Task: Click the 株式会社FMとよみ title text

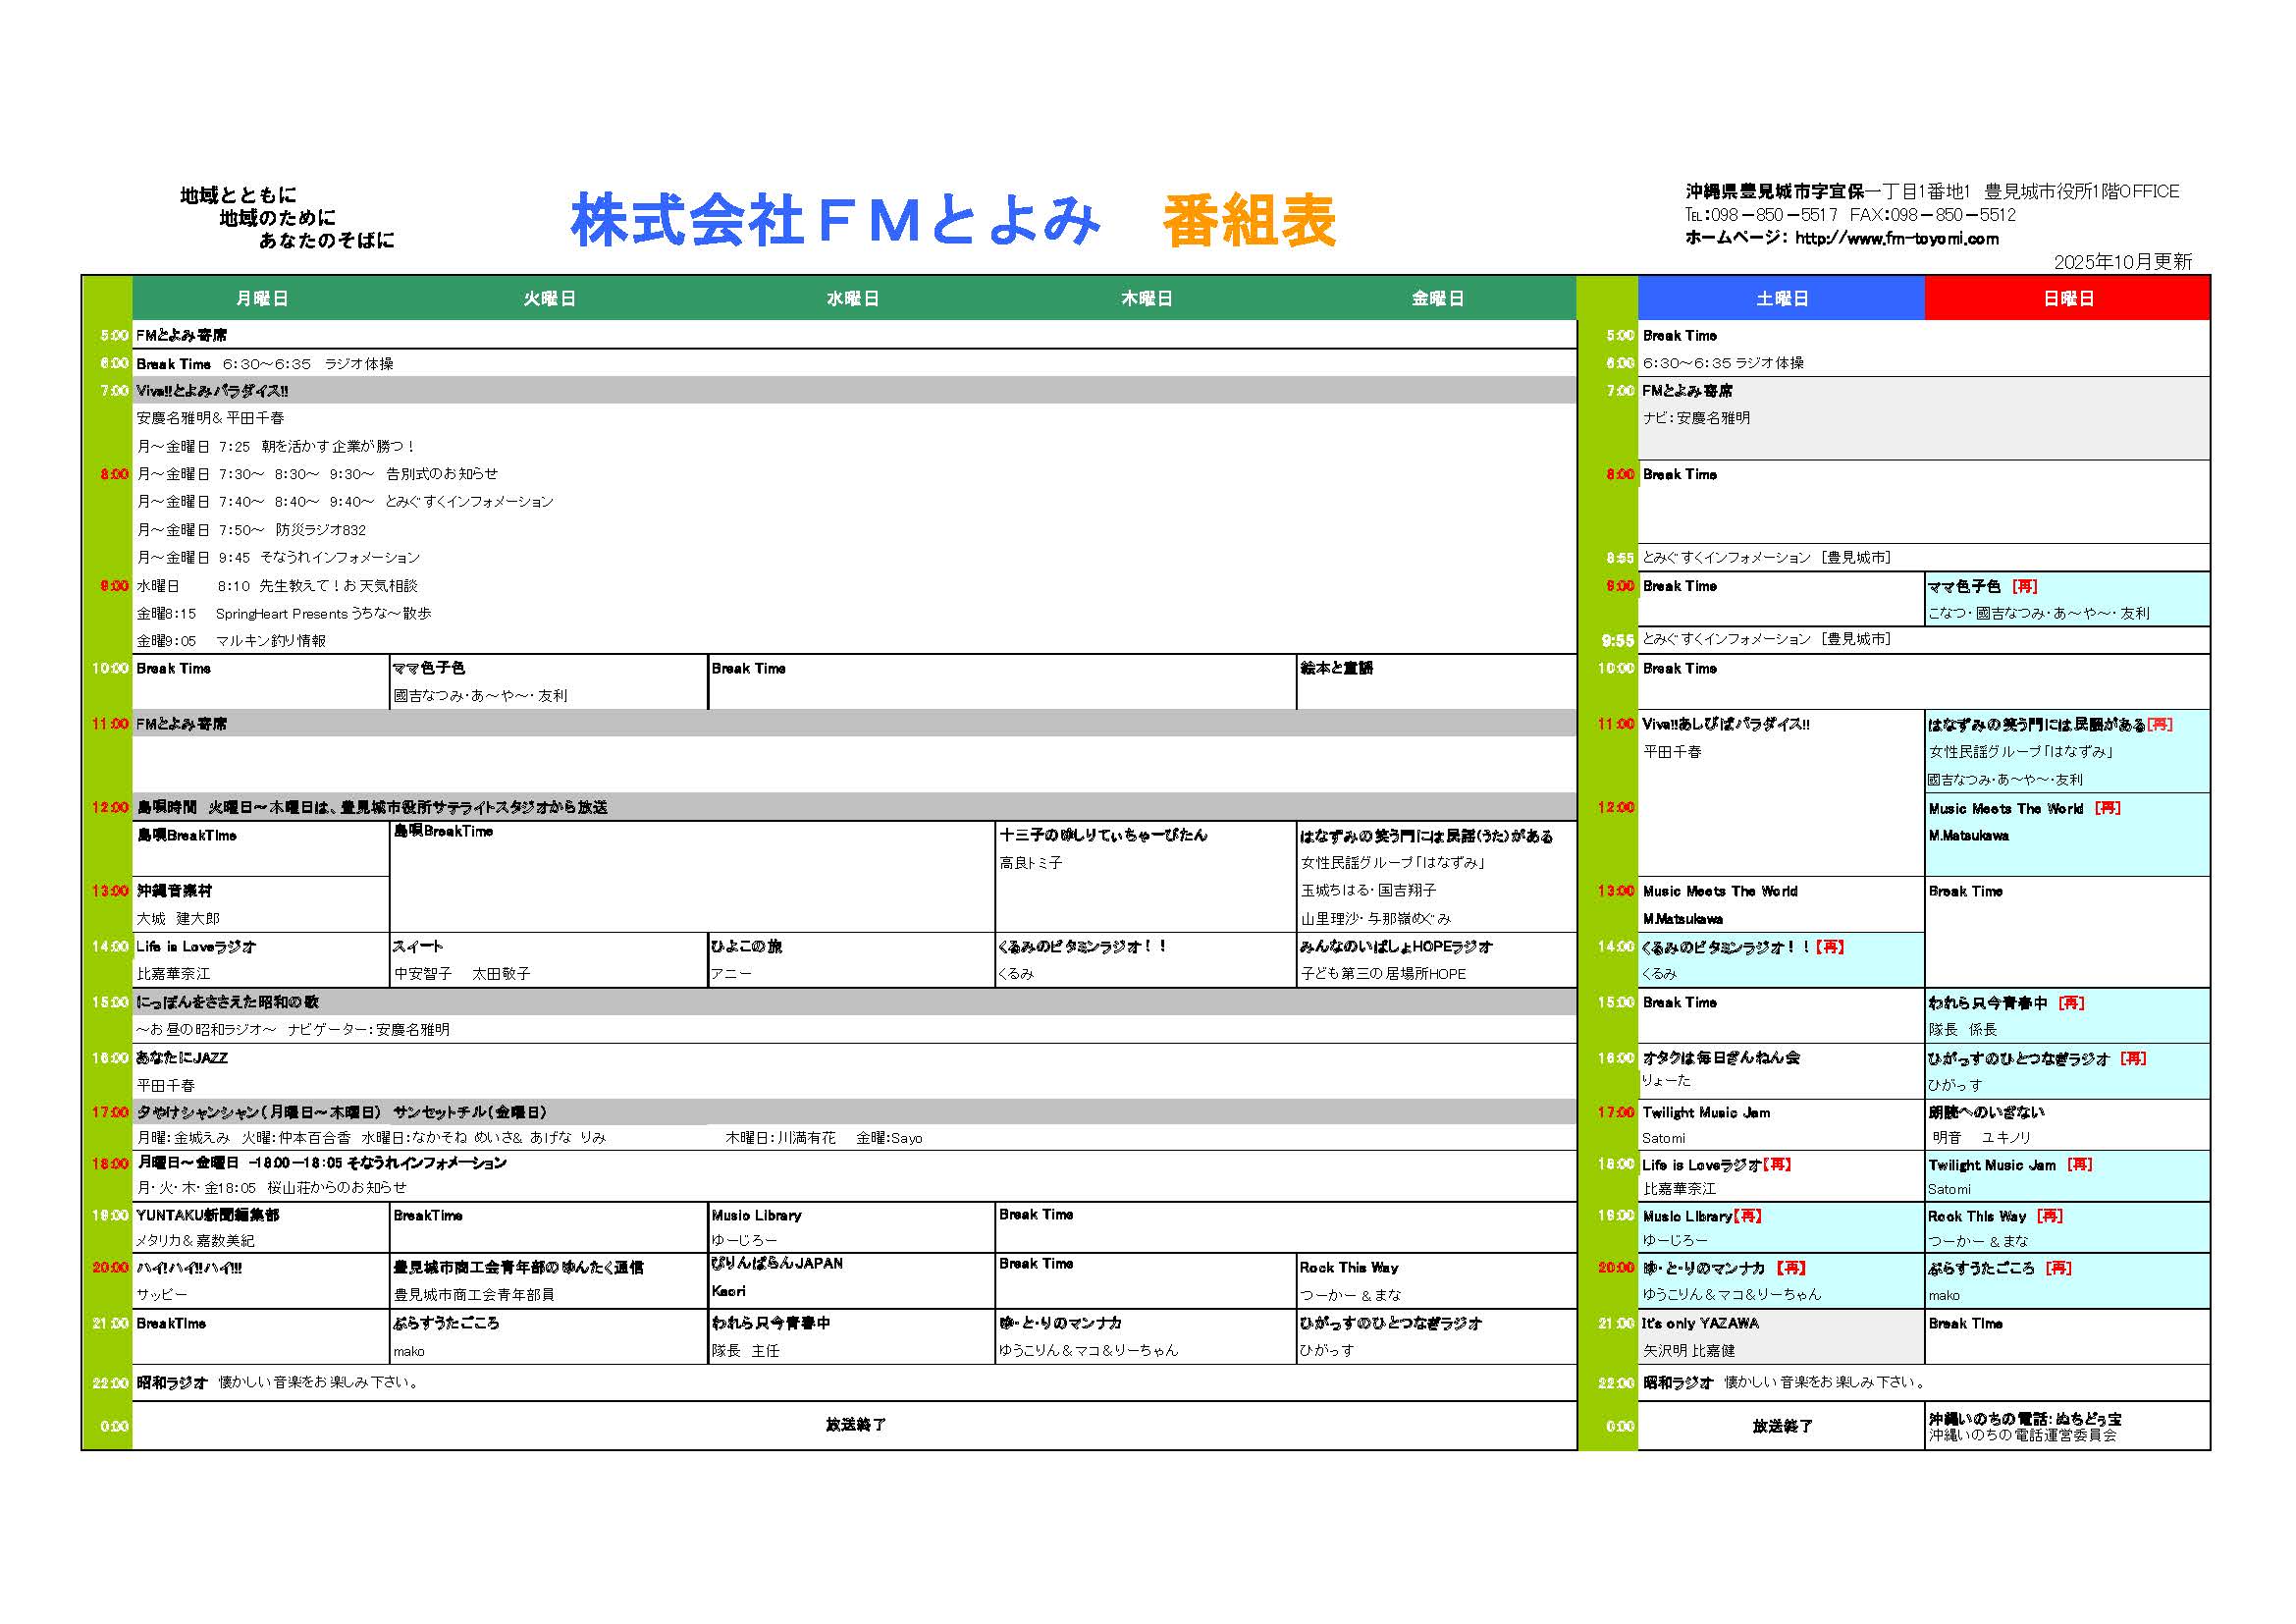Action: tap(835, 221)
